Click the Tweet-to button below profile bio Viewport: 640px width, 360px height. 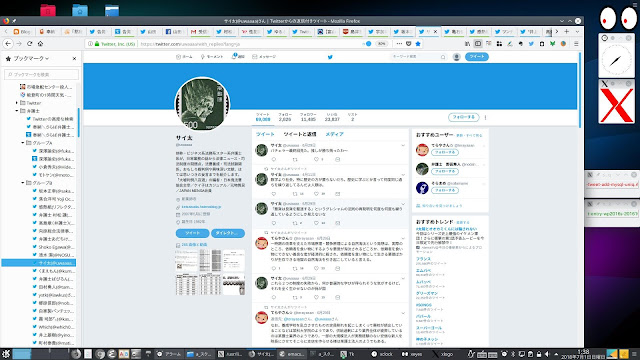192,233
